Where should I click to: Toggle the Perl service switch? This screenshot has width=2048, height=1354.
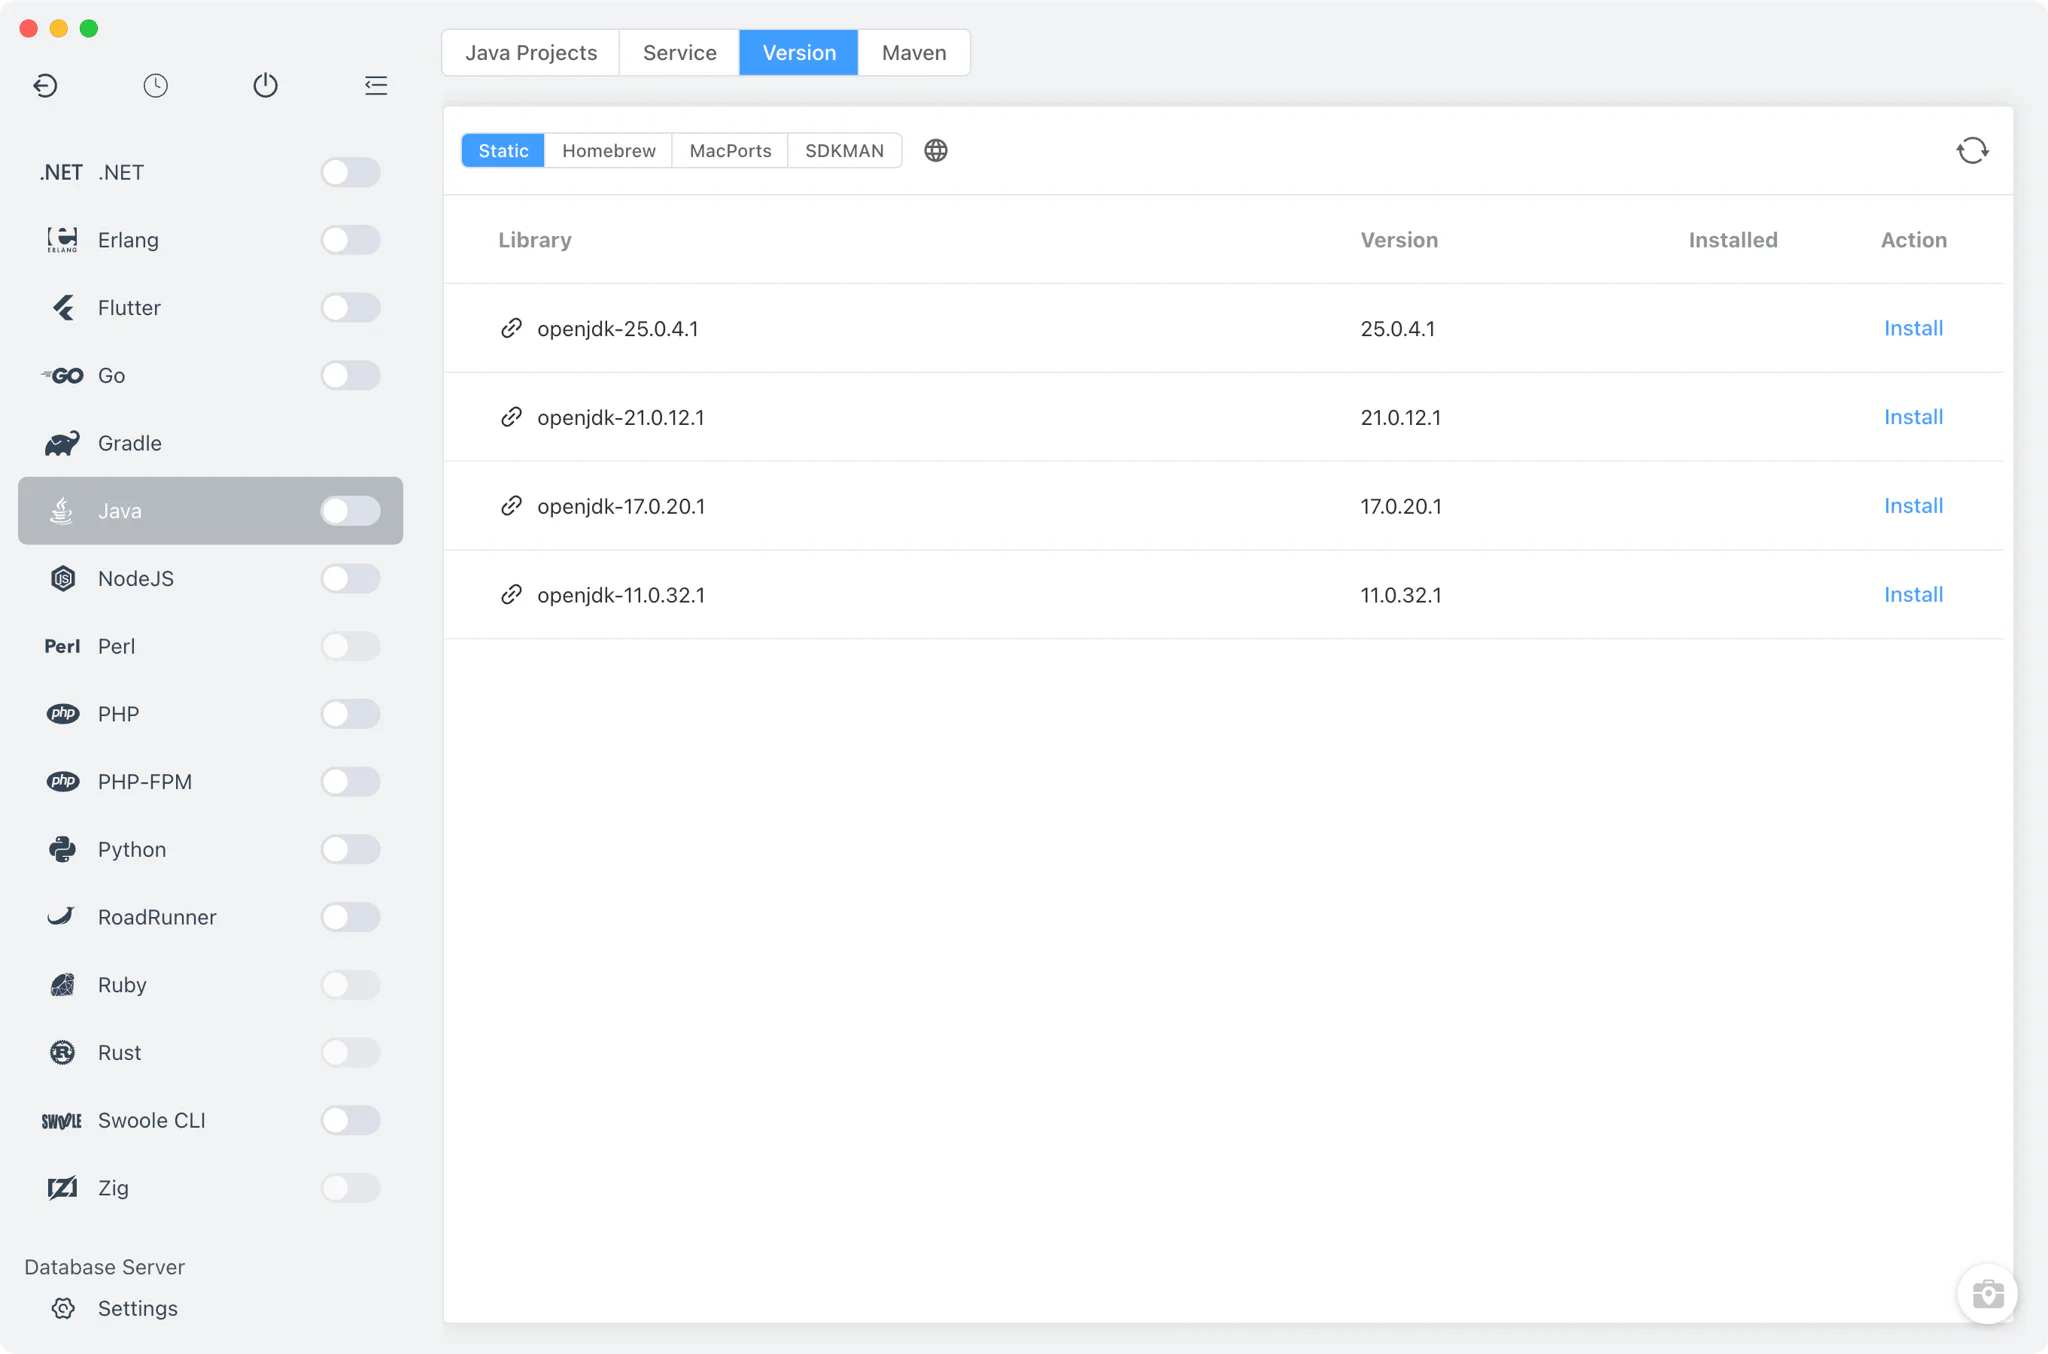350,646
